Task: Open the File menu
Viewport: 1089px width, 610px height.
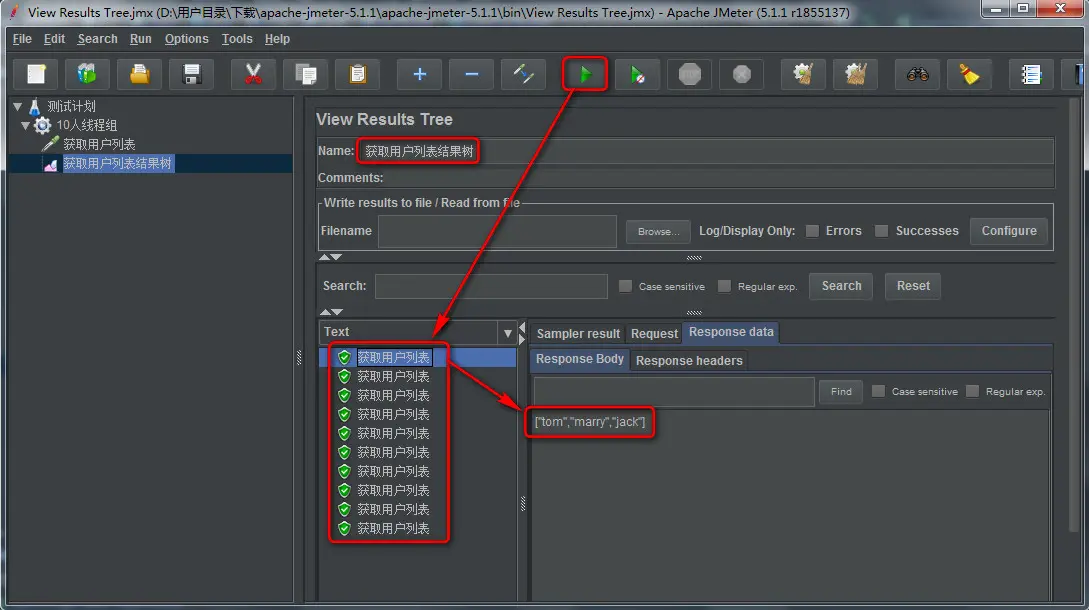Action: pyautogui.click(x=22, y=39)
